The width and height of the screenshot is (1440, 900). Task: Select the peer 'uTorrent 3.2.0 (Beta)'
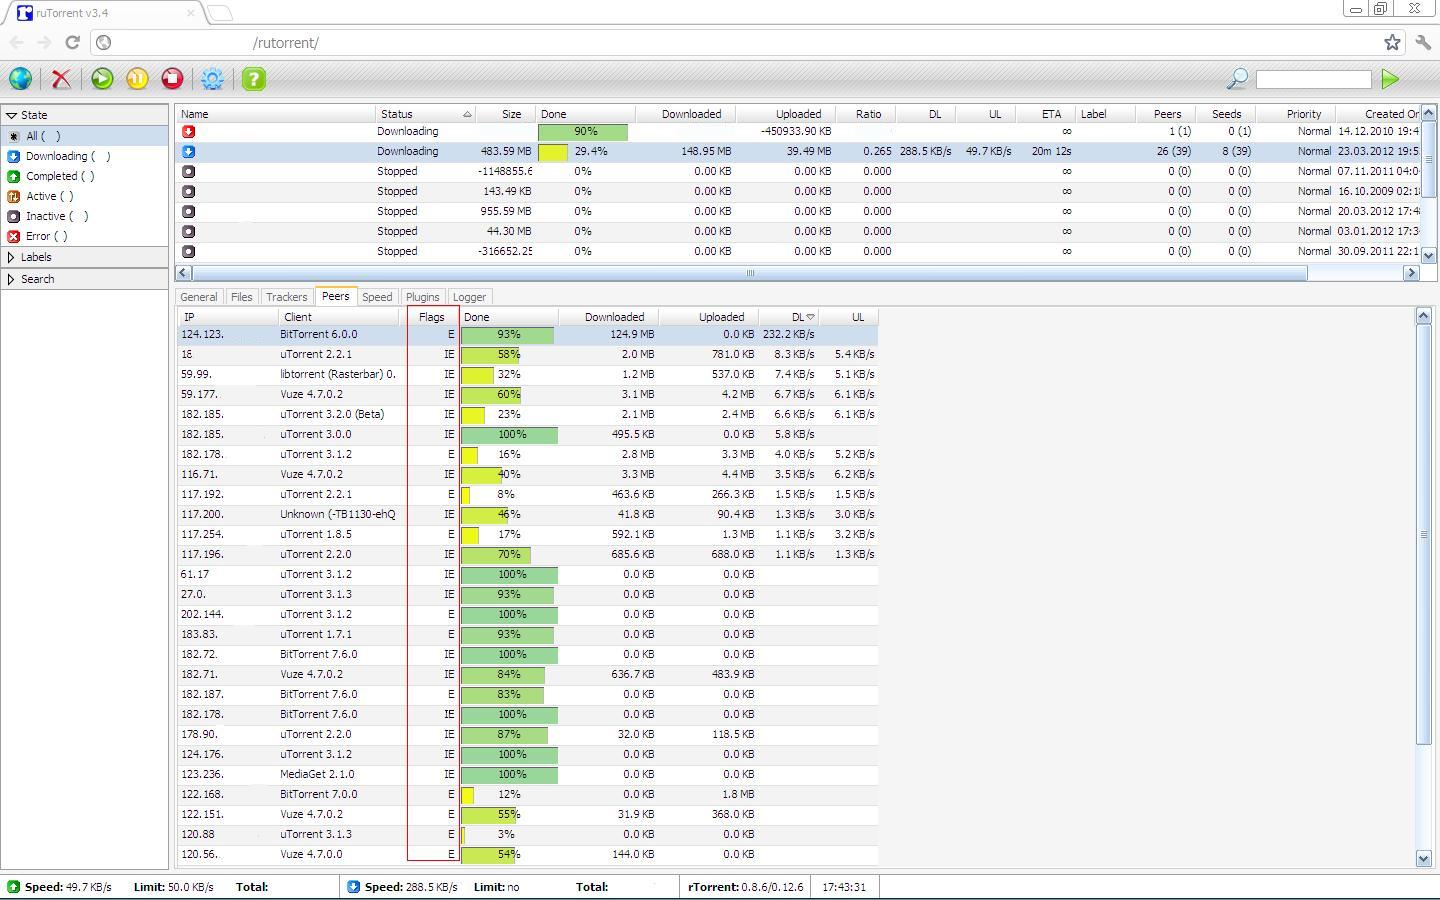(x=528, y=415)
